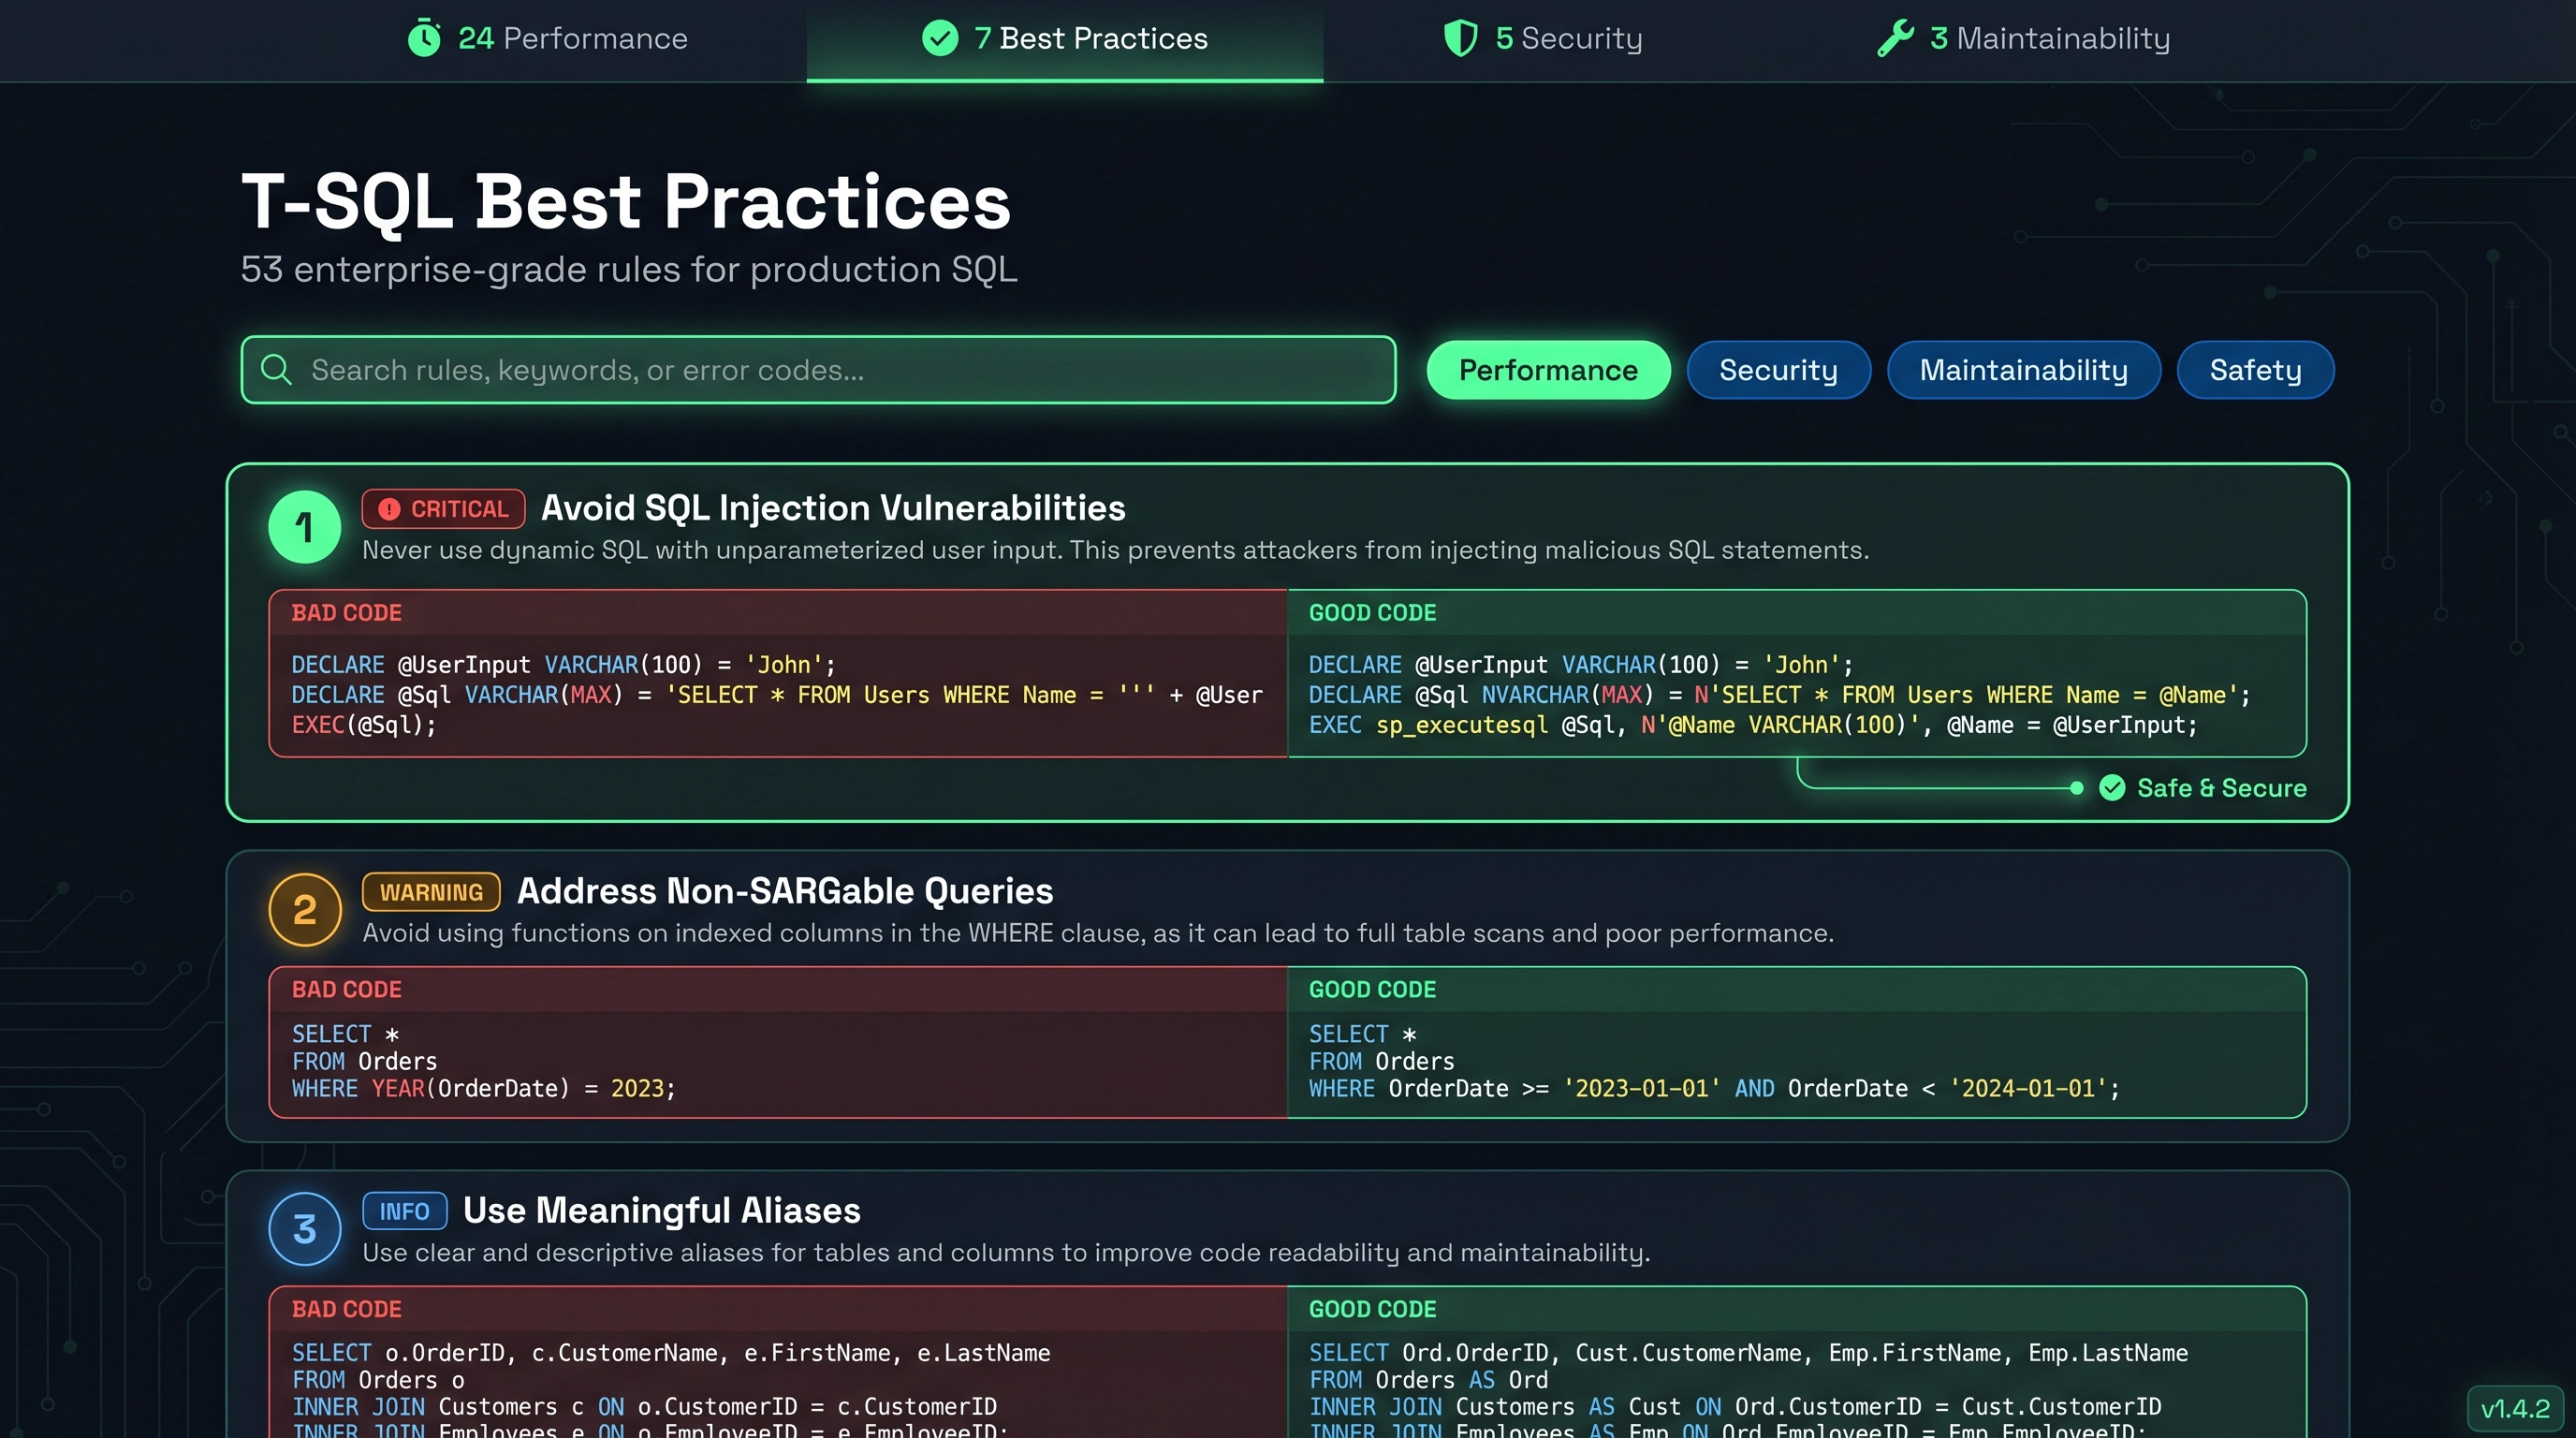Enable the Security filter
This screenshot has width=2576, height=1438.
click(x=1778, y=369)
